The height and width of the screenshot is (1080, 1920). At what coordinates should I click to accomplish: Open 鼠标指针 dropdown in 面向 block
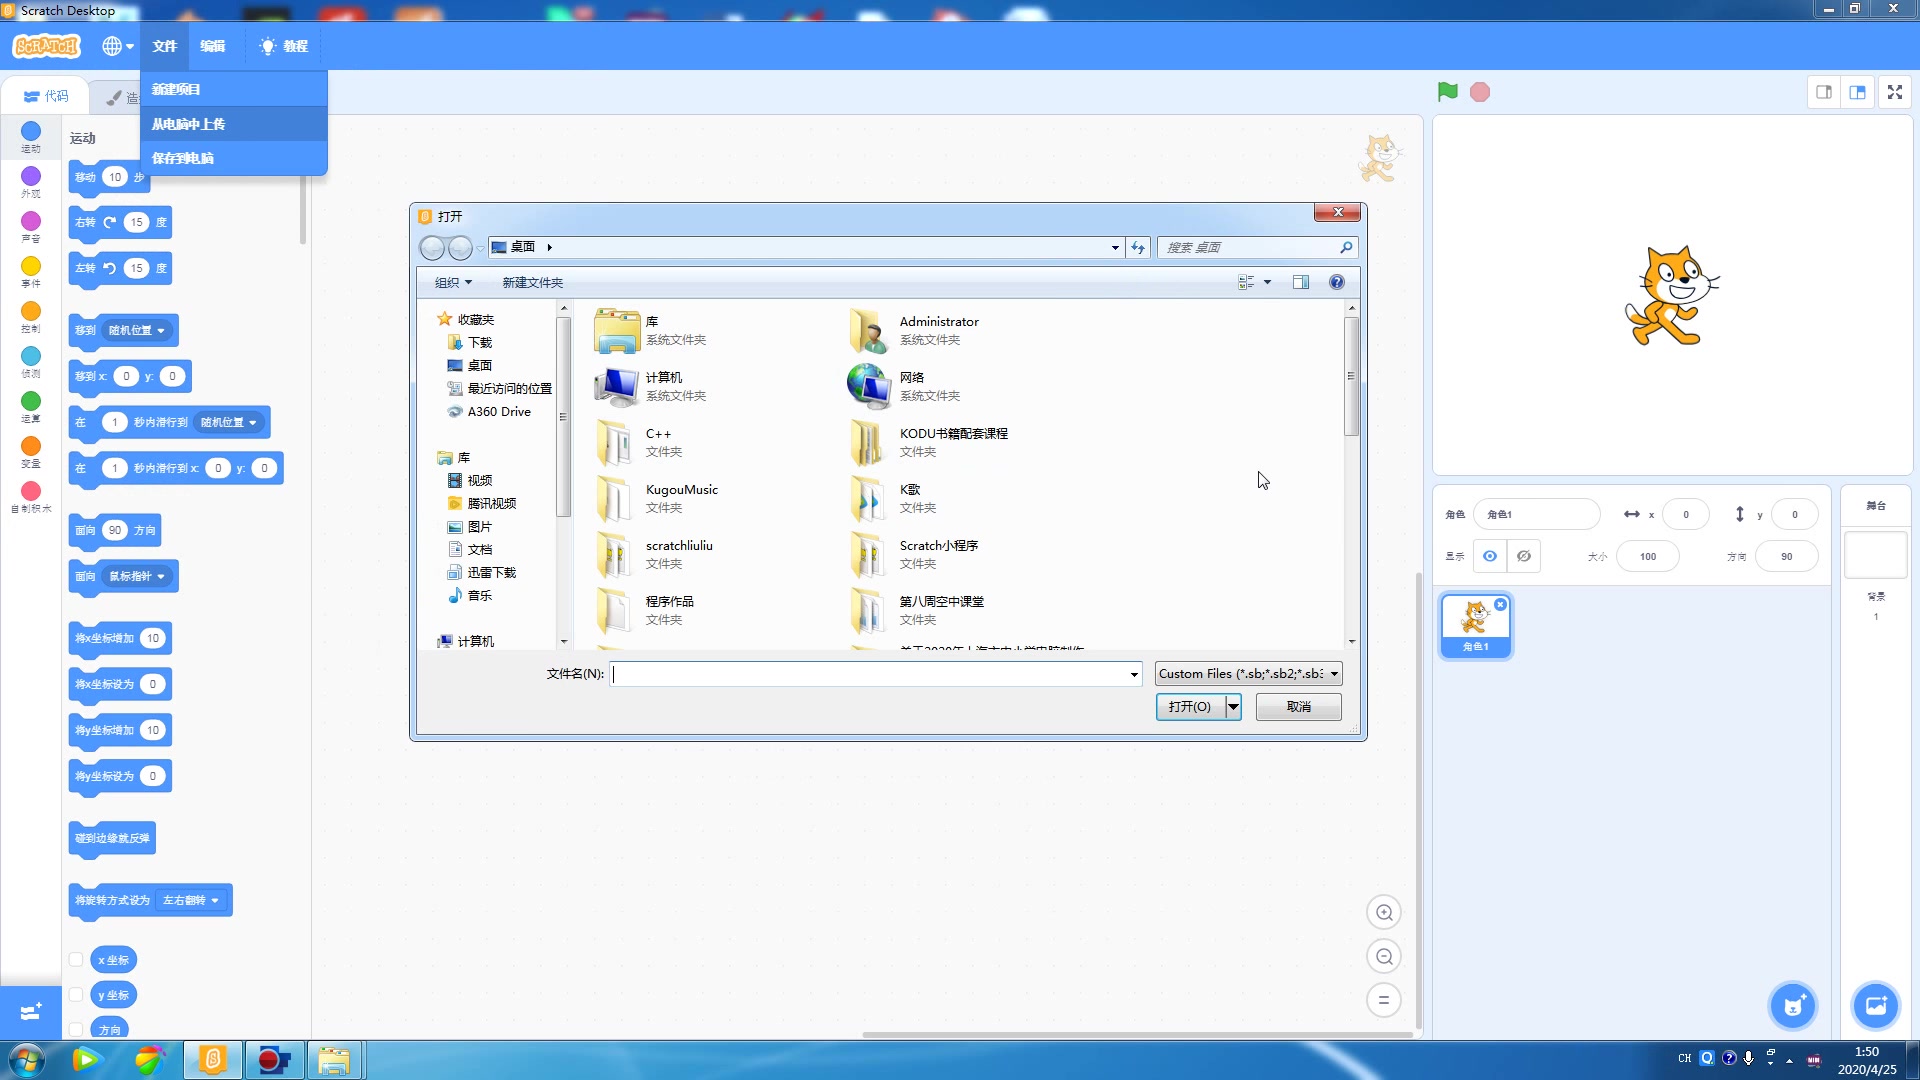(x=137, y=576)
